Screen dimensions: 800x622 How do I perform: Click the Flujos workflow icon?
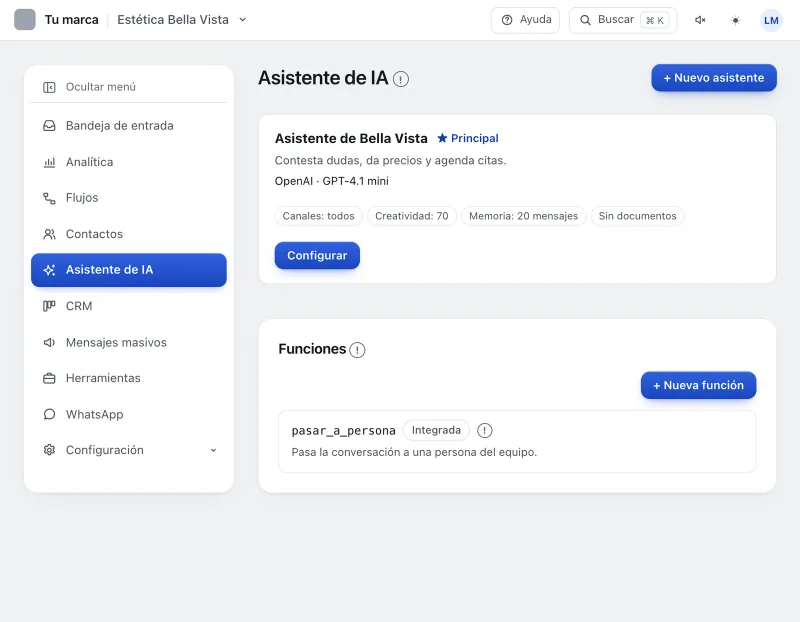[49, 198]
